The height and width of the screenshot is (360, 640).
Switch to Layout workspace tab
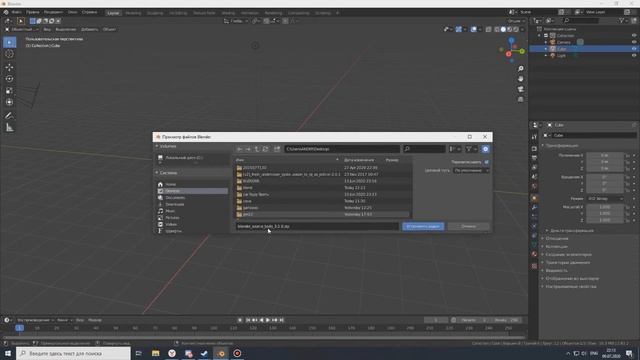tap(113, 13)
